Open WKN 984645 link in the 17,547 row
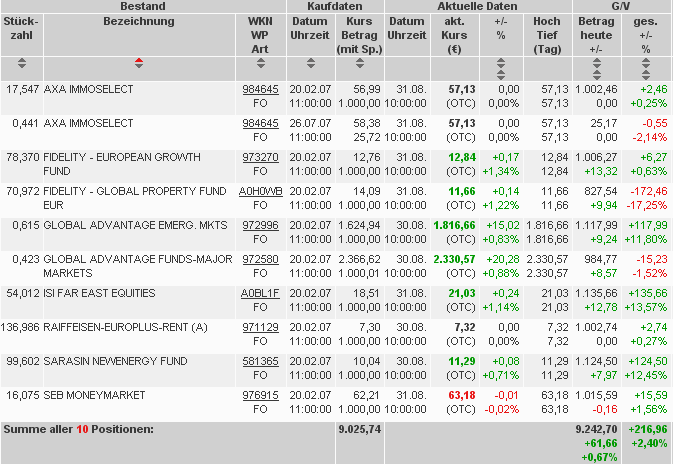 [x=260, y=89]
